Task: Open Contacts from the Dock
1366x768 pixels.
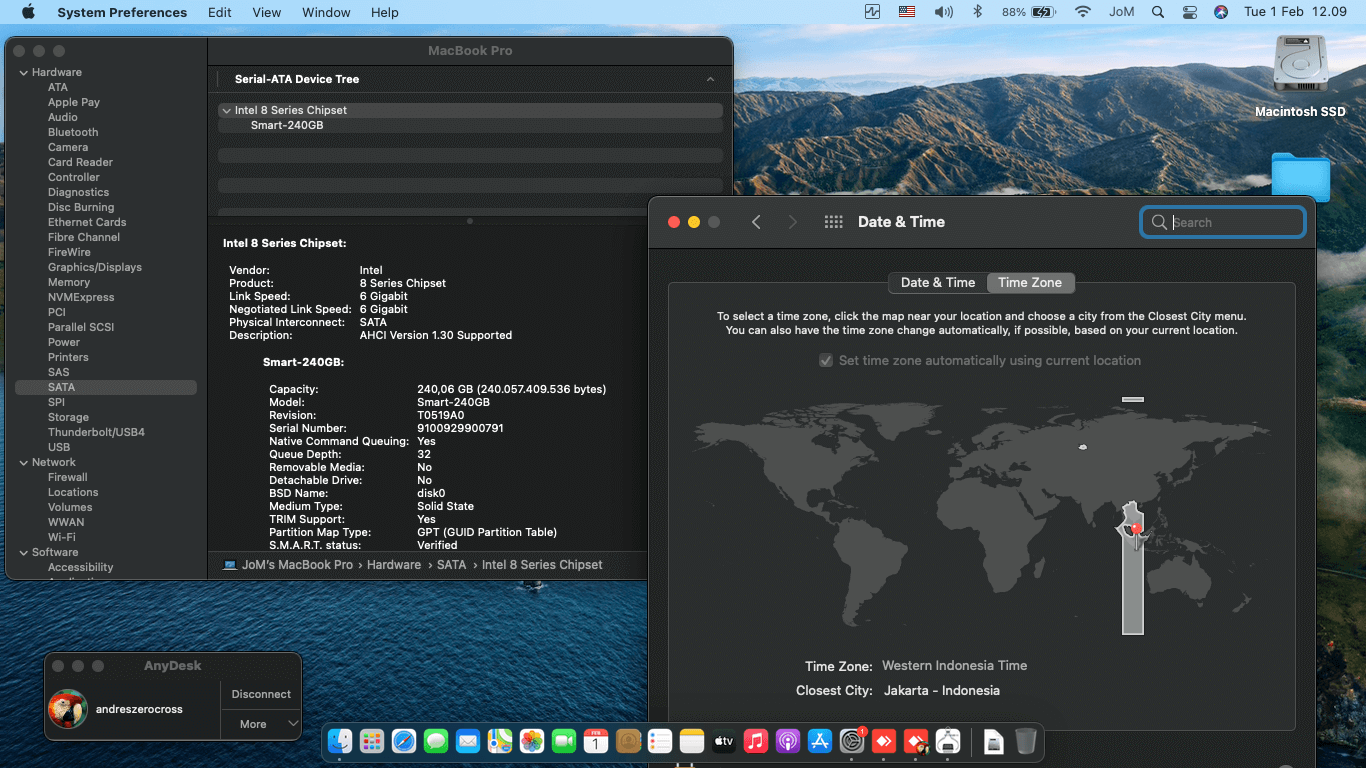Action: click(628, 741)
